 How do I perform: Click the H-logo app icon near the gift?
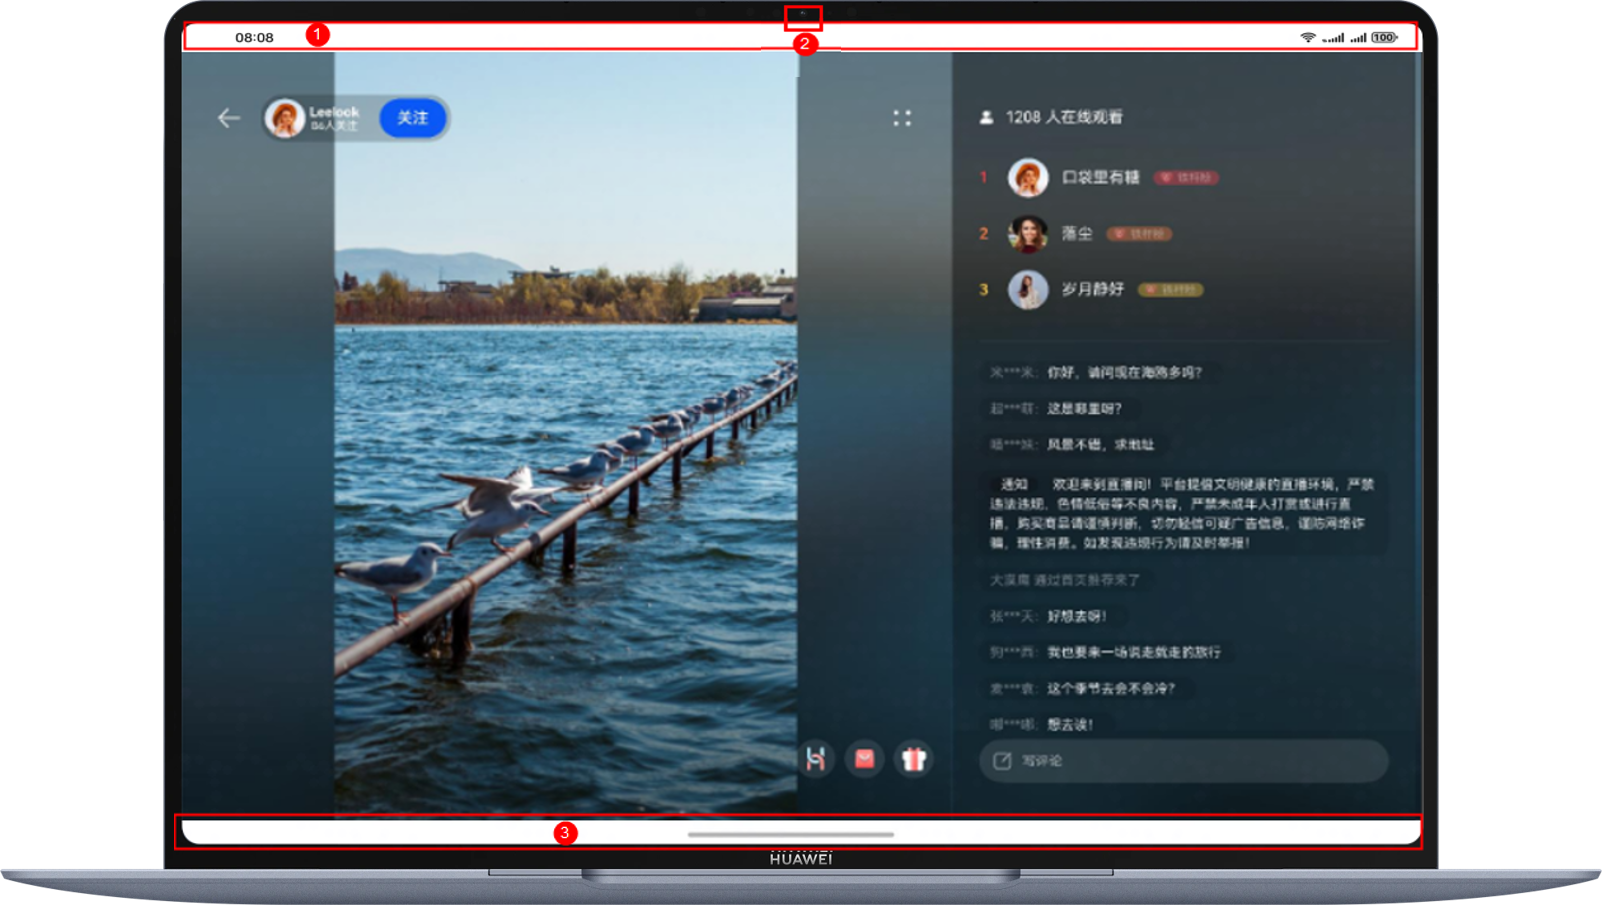click(816, 759)
